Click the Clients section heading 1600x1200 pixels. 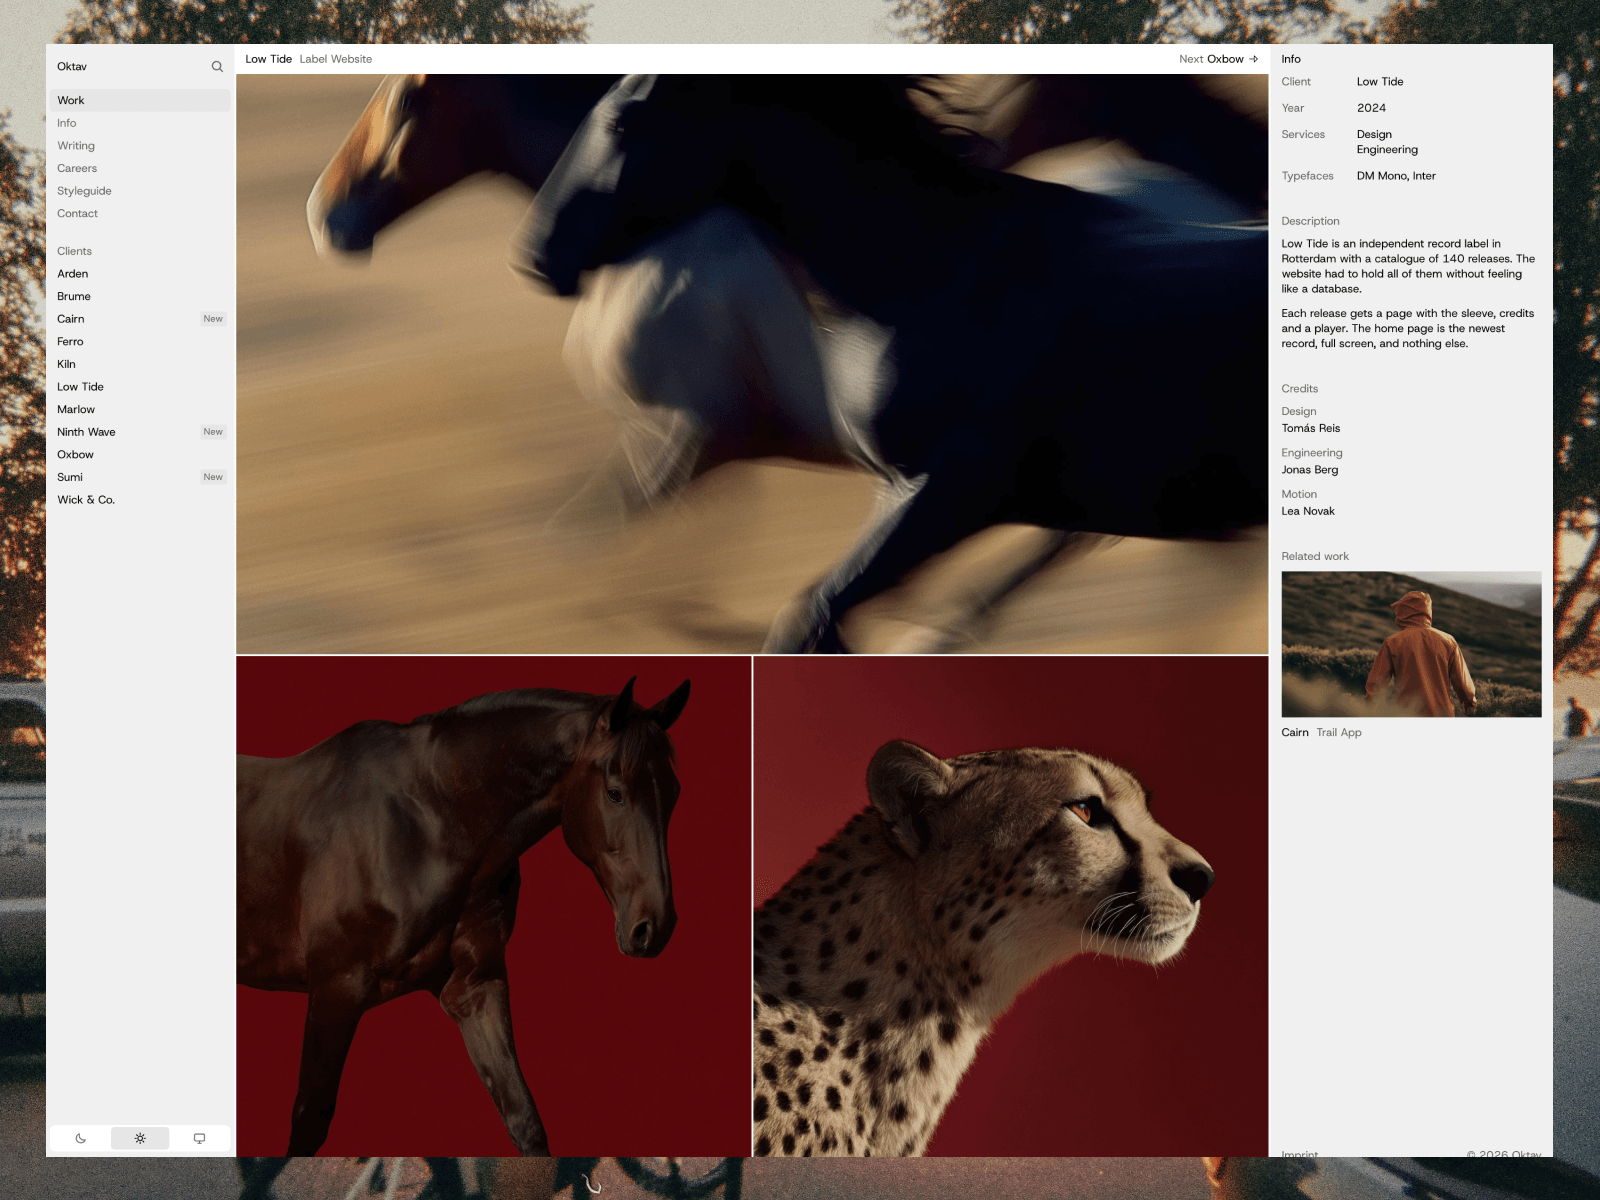(x=74, y=251)
